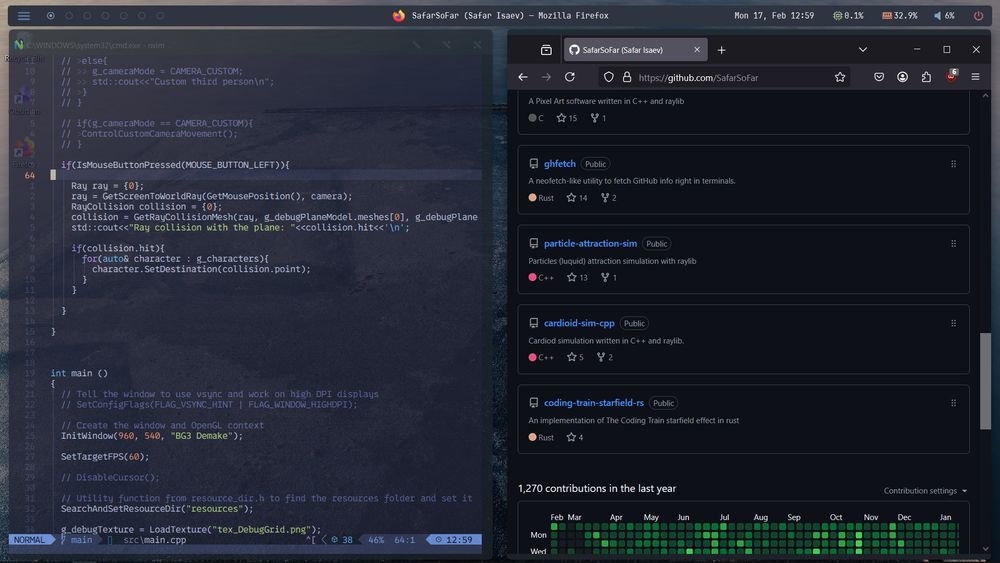Switch to the third workspace indicator
This screenshot has width=1000, height=563.
point(87,15)
